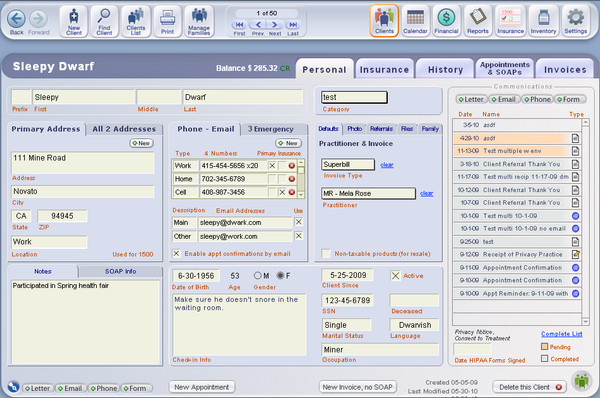The image size is (600, 398).
Task: Open the Marital Status Single field
Action: coord(347,325)
